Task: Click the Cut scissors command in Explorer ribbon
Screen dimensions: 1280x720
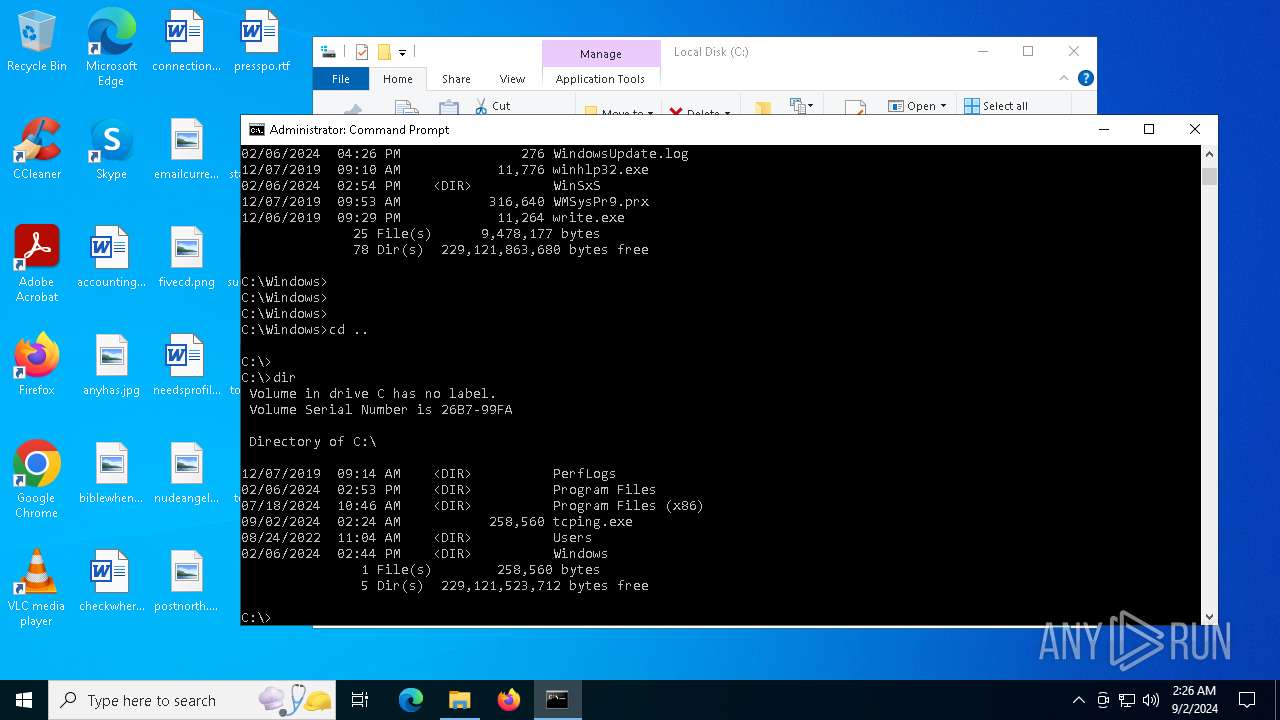Action: tap(492, 105)
